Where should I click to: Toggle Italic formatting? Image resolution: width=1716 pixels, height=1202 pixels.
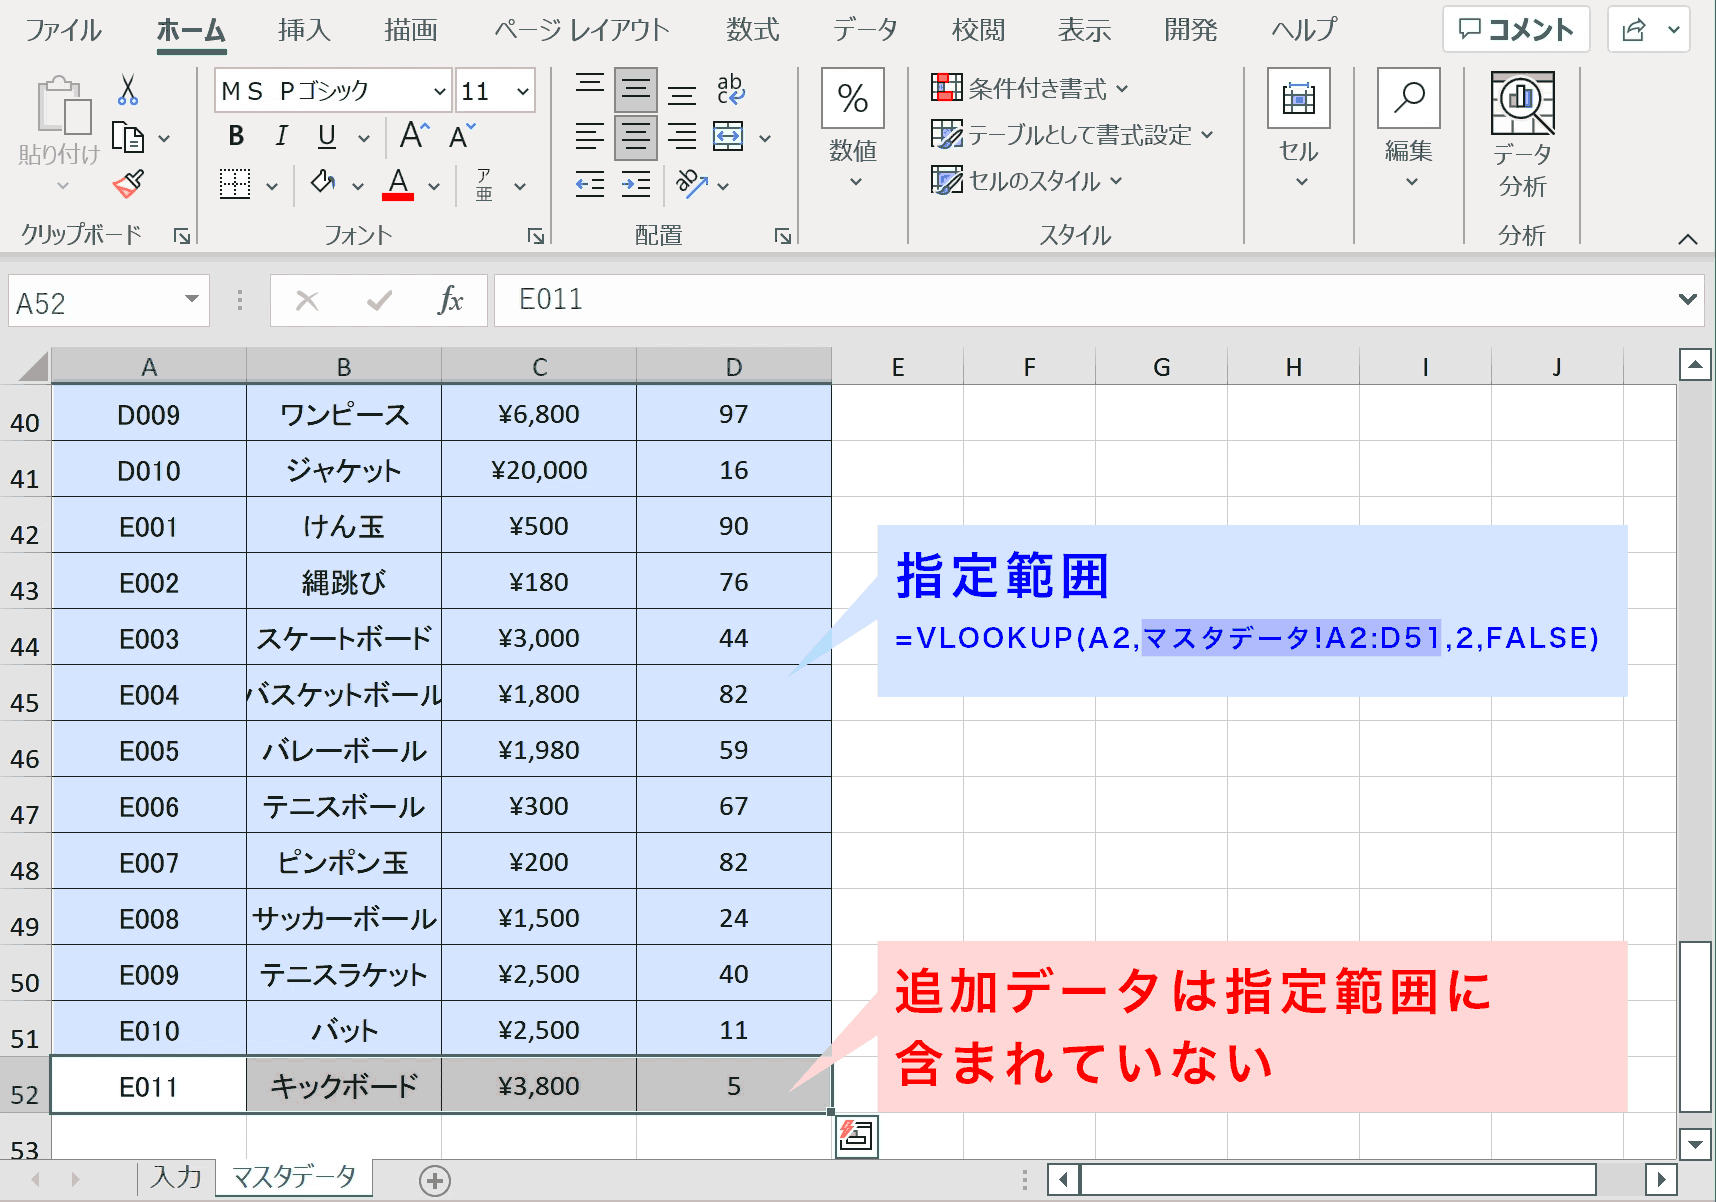281,136
